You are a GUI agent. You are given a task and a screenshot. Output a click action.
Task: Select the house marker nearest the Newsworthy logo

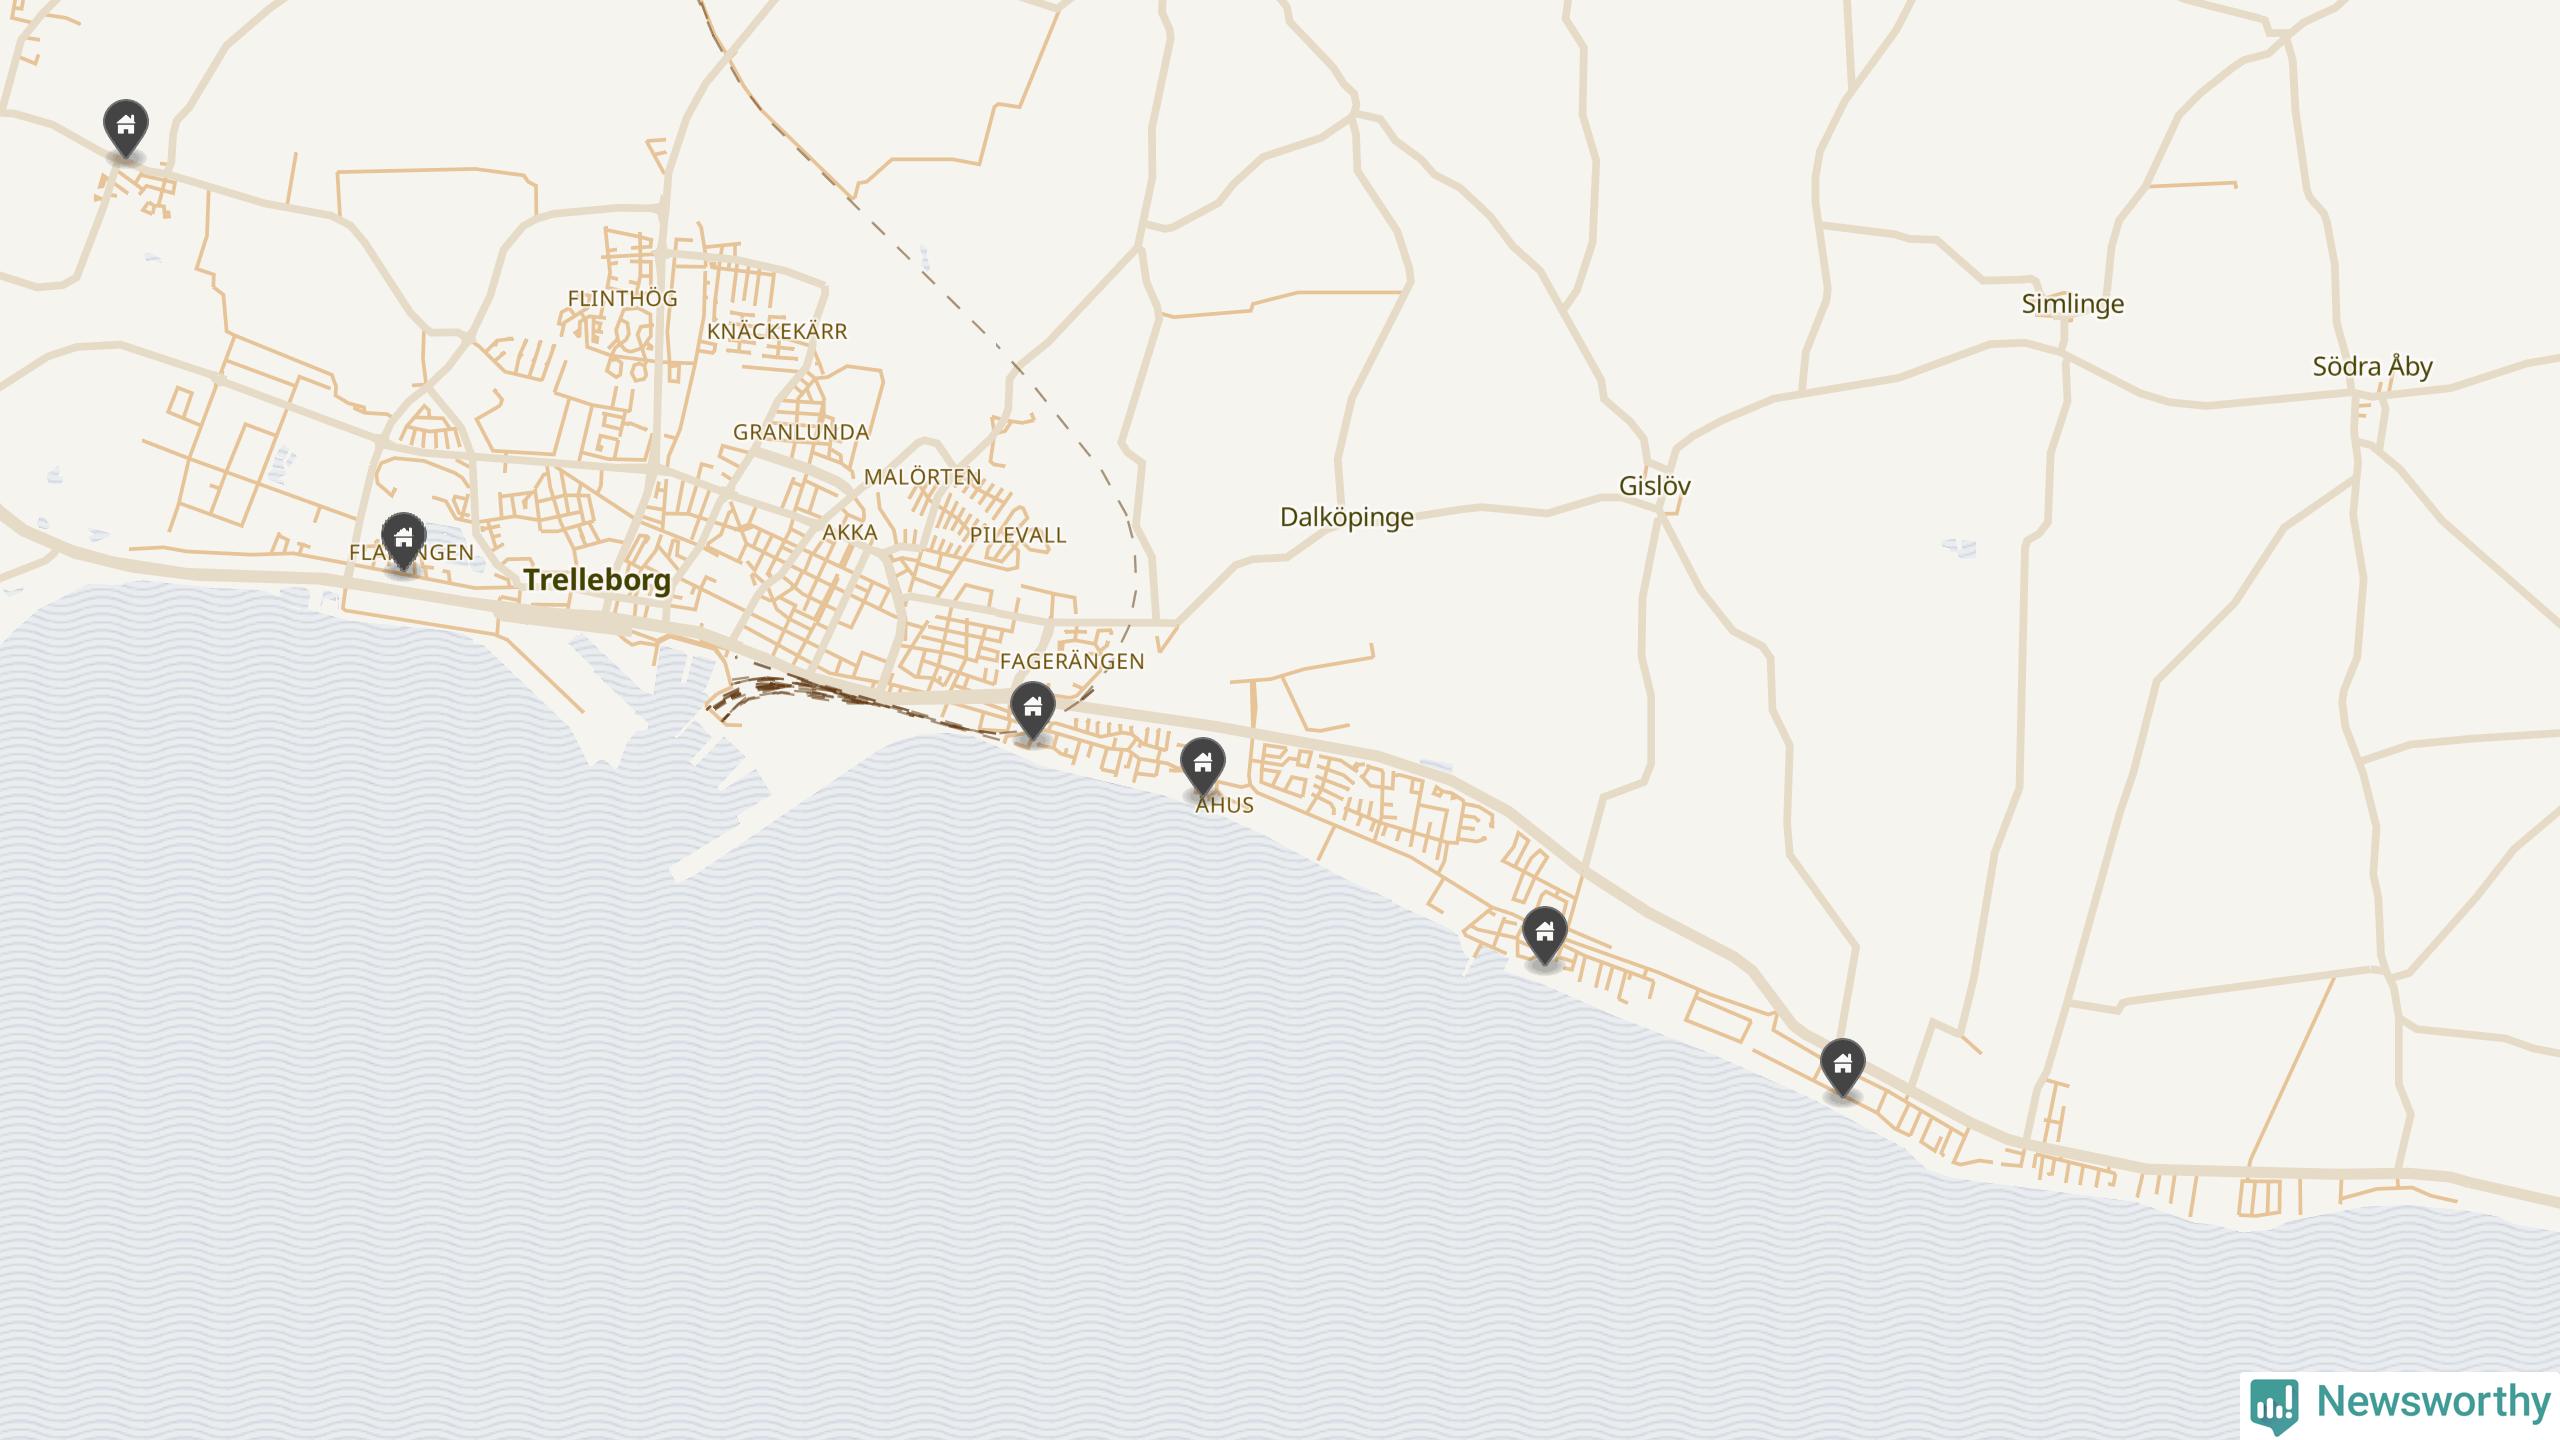[x=1843, y=1068]
